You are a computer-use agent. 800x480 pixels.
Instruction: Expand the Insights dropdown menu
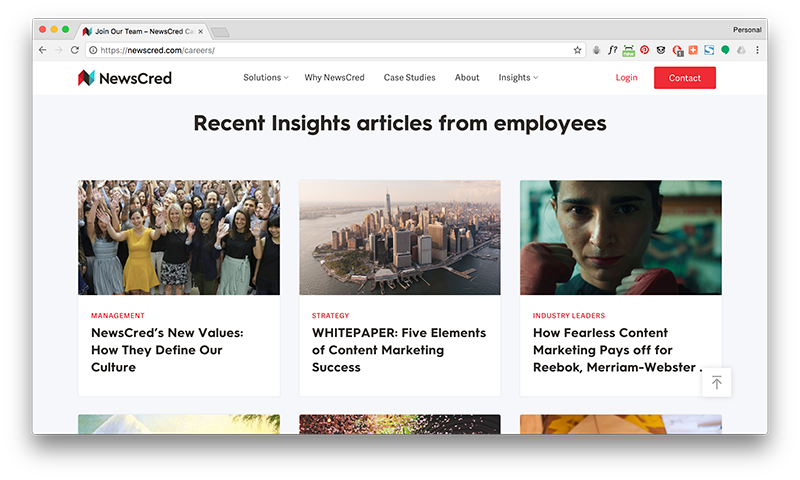(x=518, y=78)
